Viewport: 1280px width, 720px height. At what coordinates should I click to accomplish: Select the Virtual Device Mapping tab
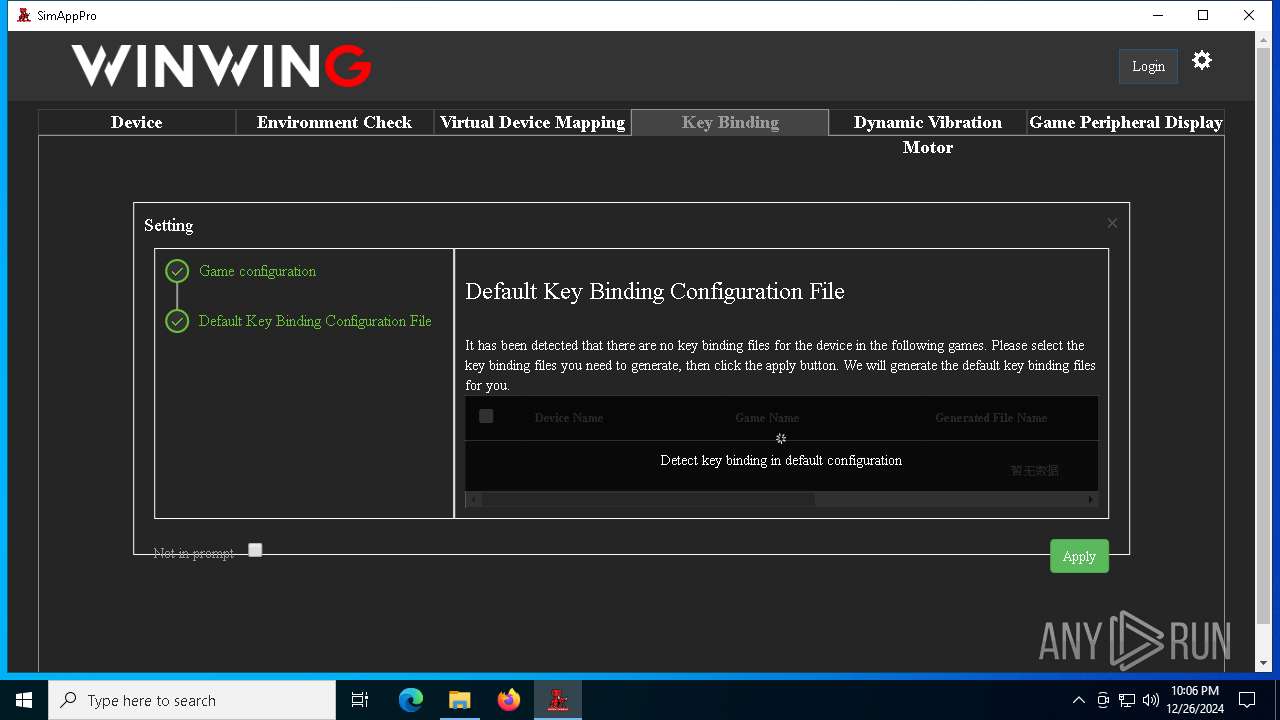(532, 122)
